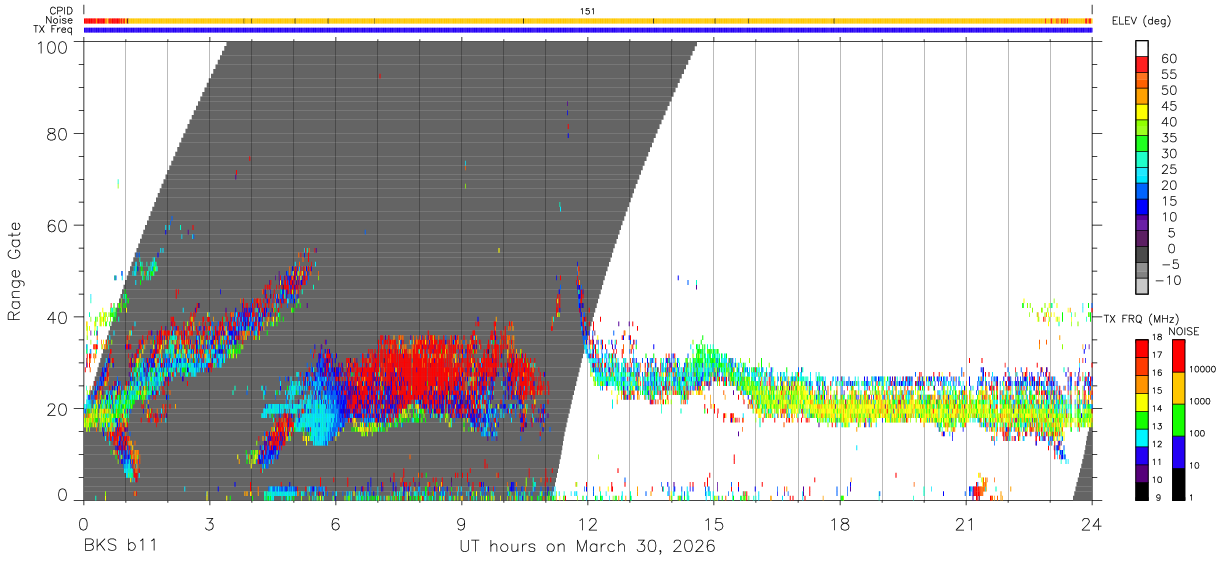Click the 24 tick on UT hours axis
Screen dimensions: 1228x567
pos(1091,523)
